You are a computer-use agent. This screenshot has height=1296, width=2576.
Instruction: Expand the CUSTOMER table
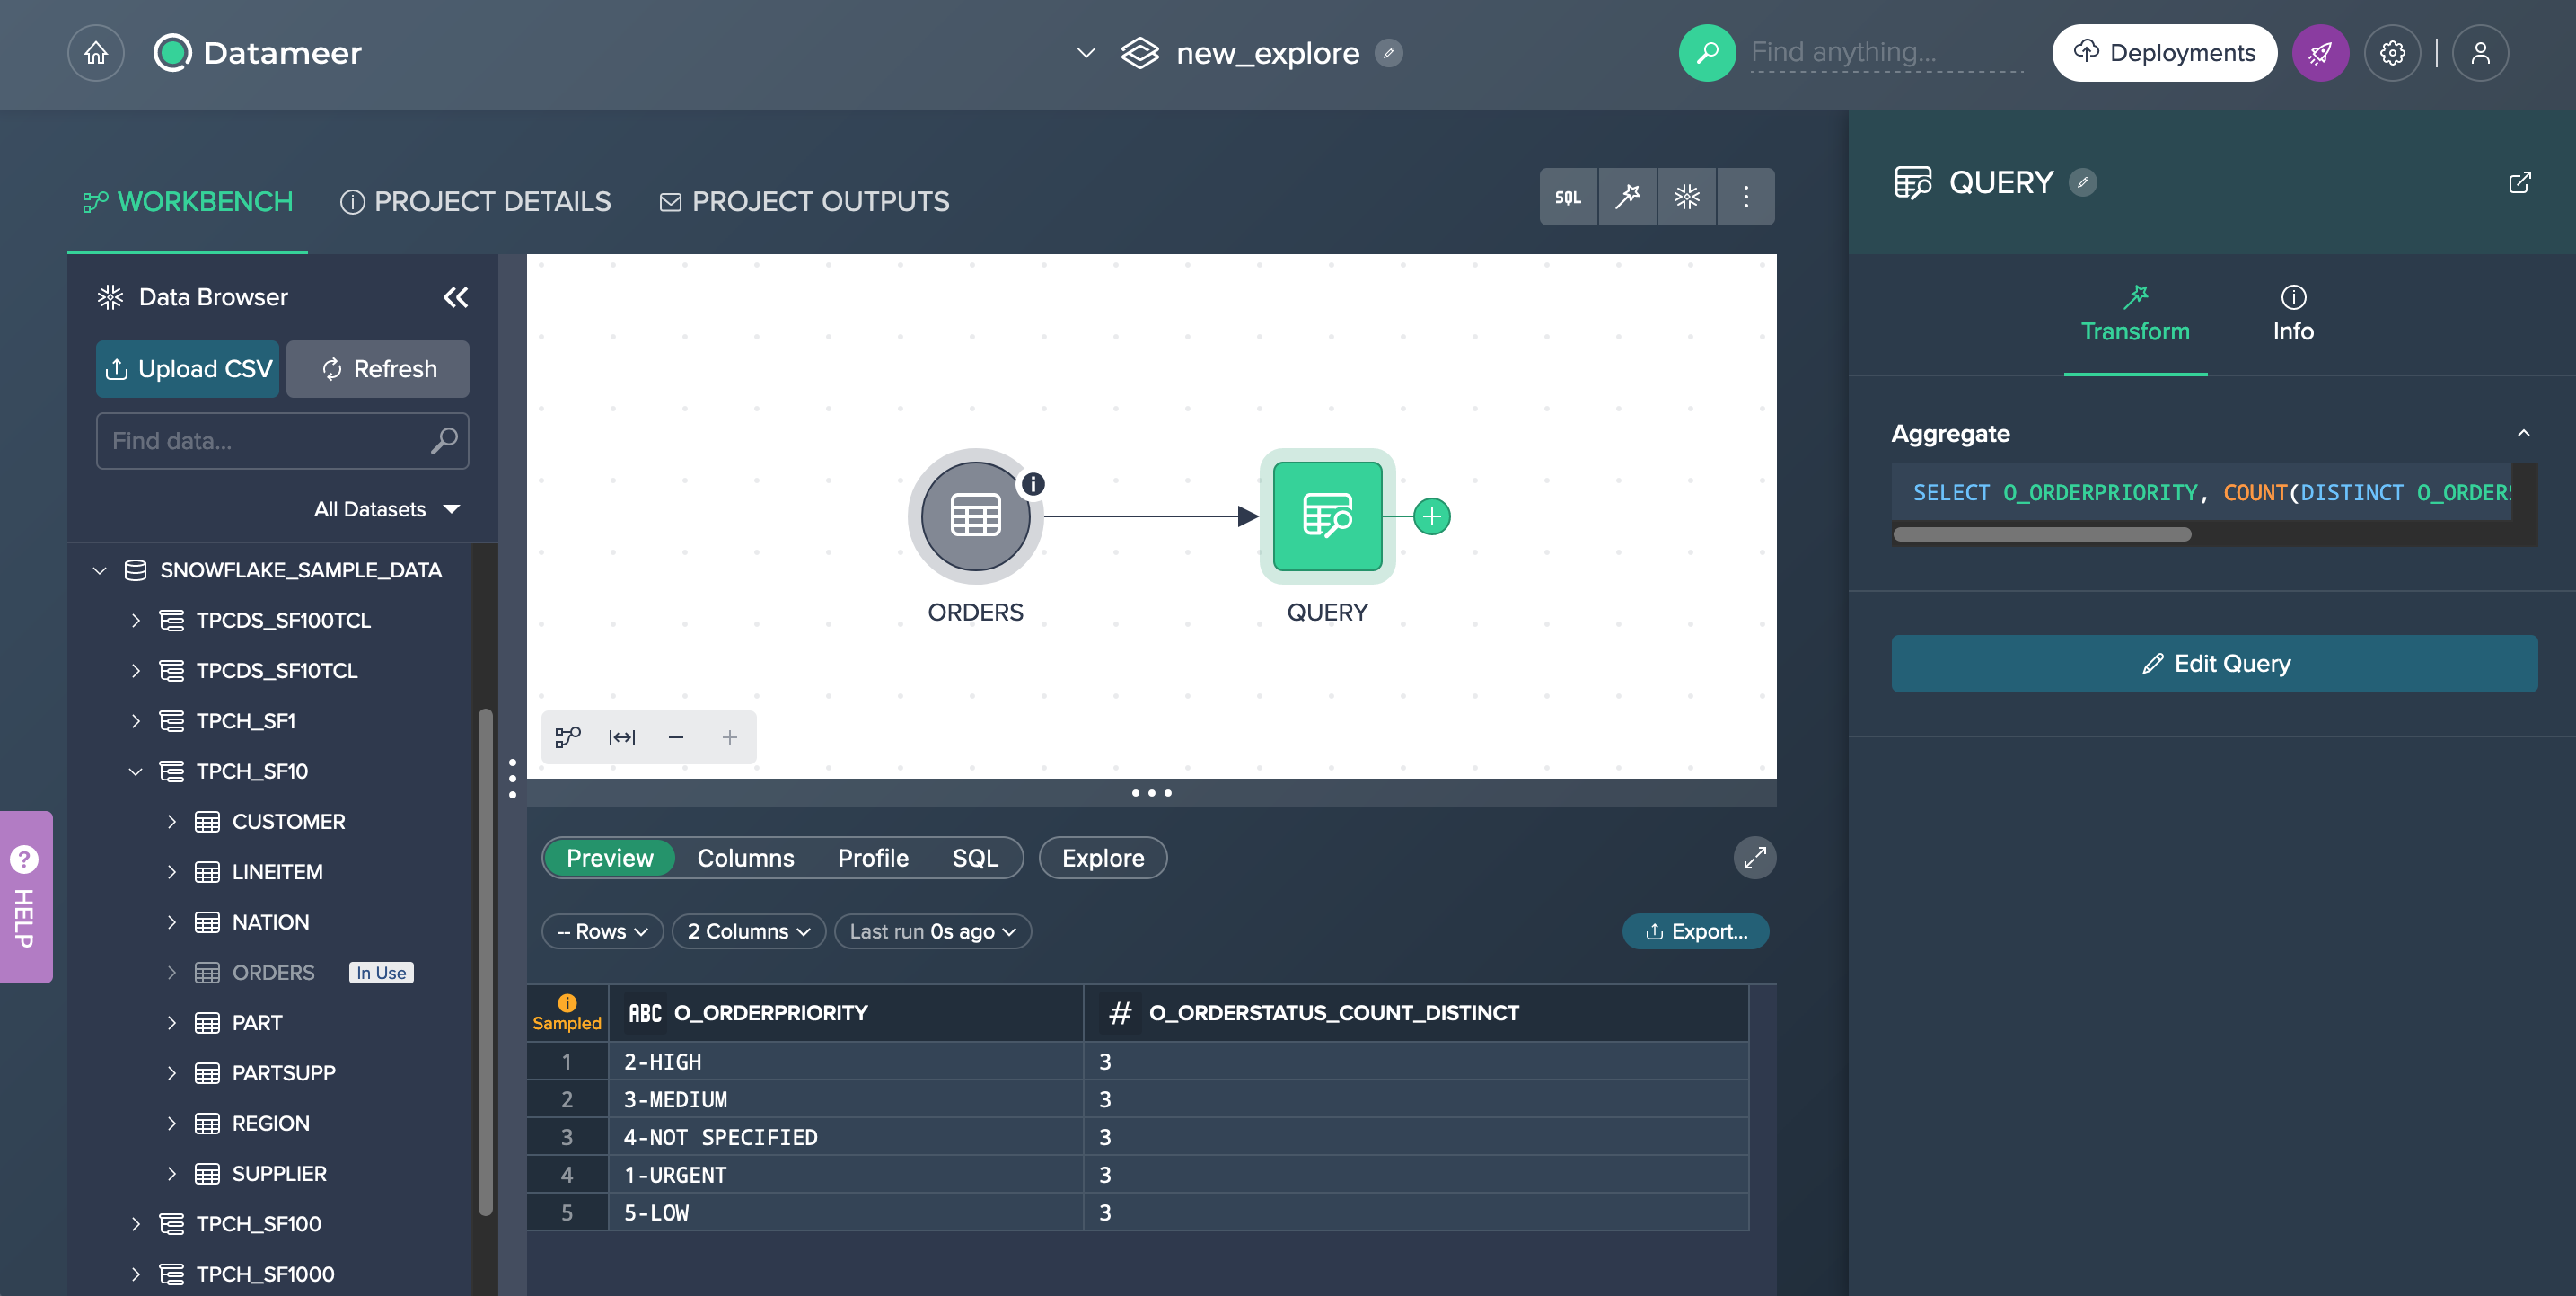click(x=171, y=821)
